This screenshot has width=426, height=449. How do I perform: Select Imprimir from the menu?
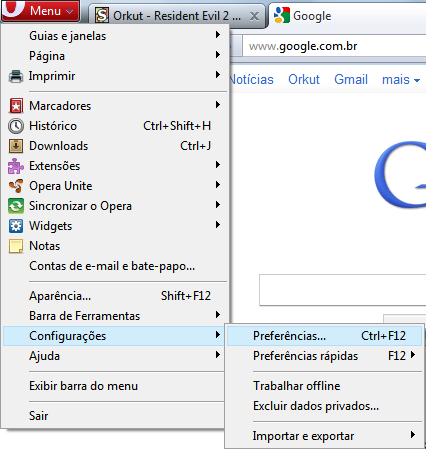click(115, 76)
